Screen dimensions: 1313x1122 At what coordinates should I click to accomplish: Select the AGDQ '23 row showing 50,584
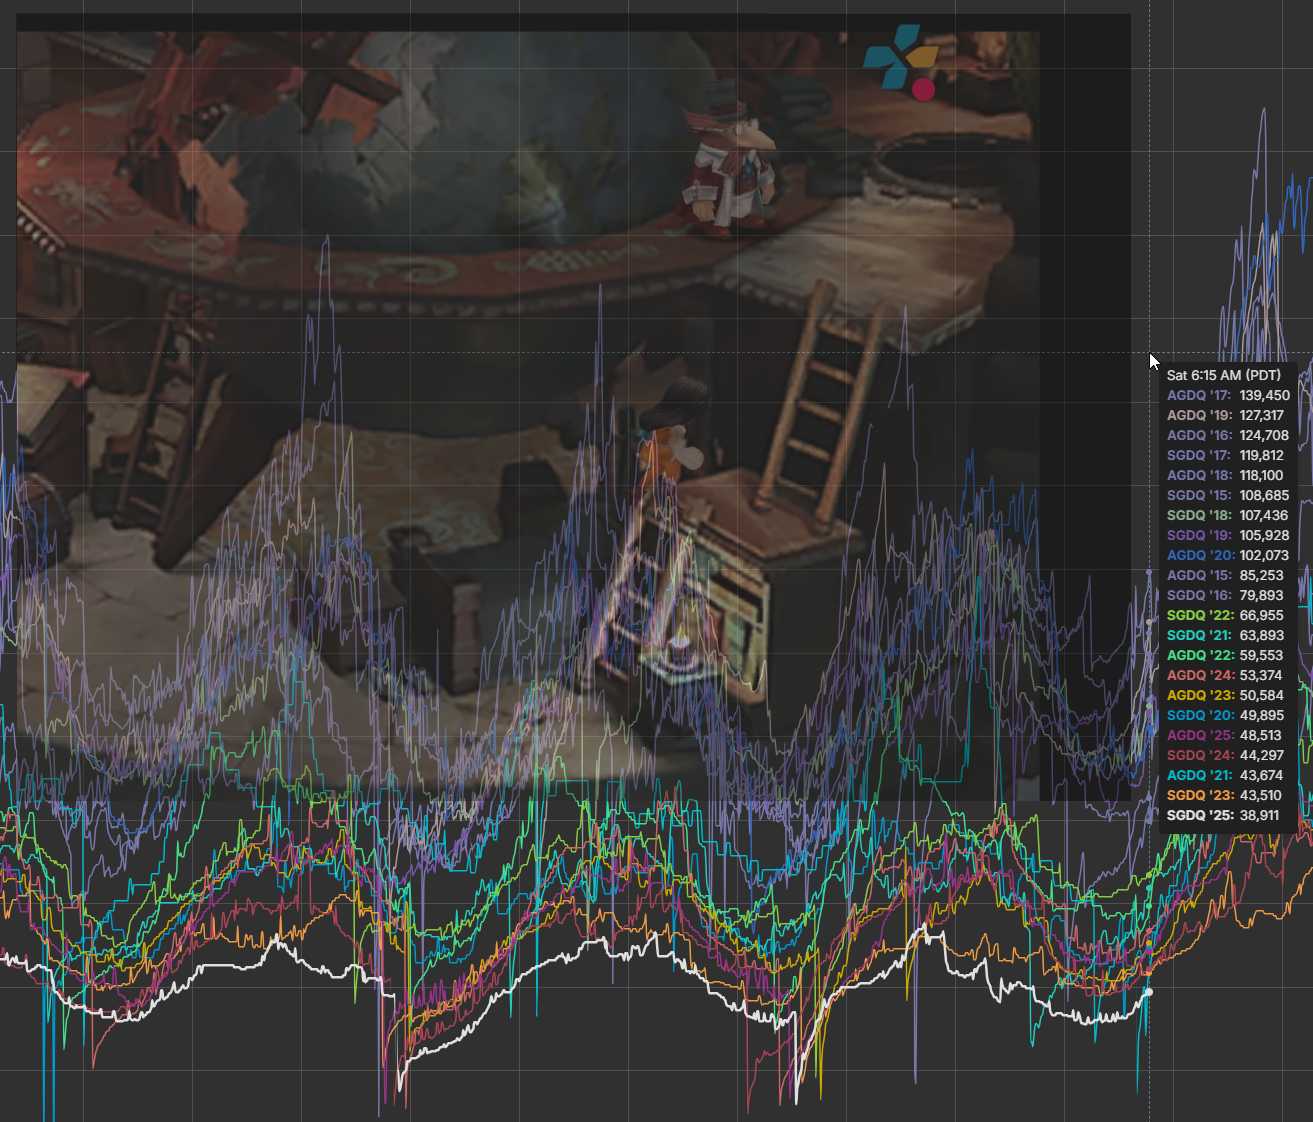coord(1225,695)
